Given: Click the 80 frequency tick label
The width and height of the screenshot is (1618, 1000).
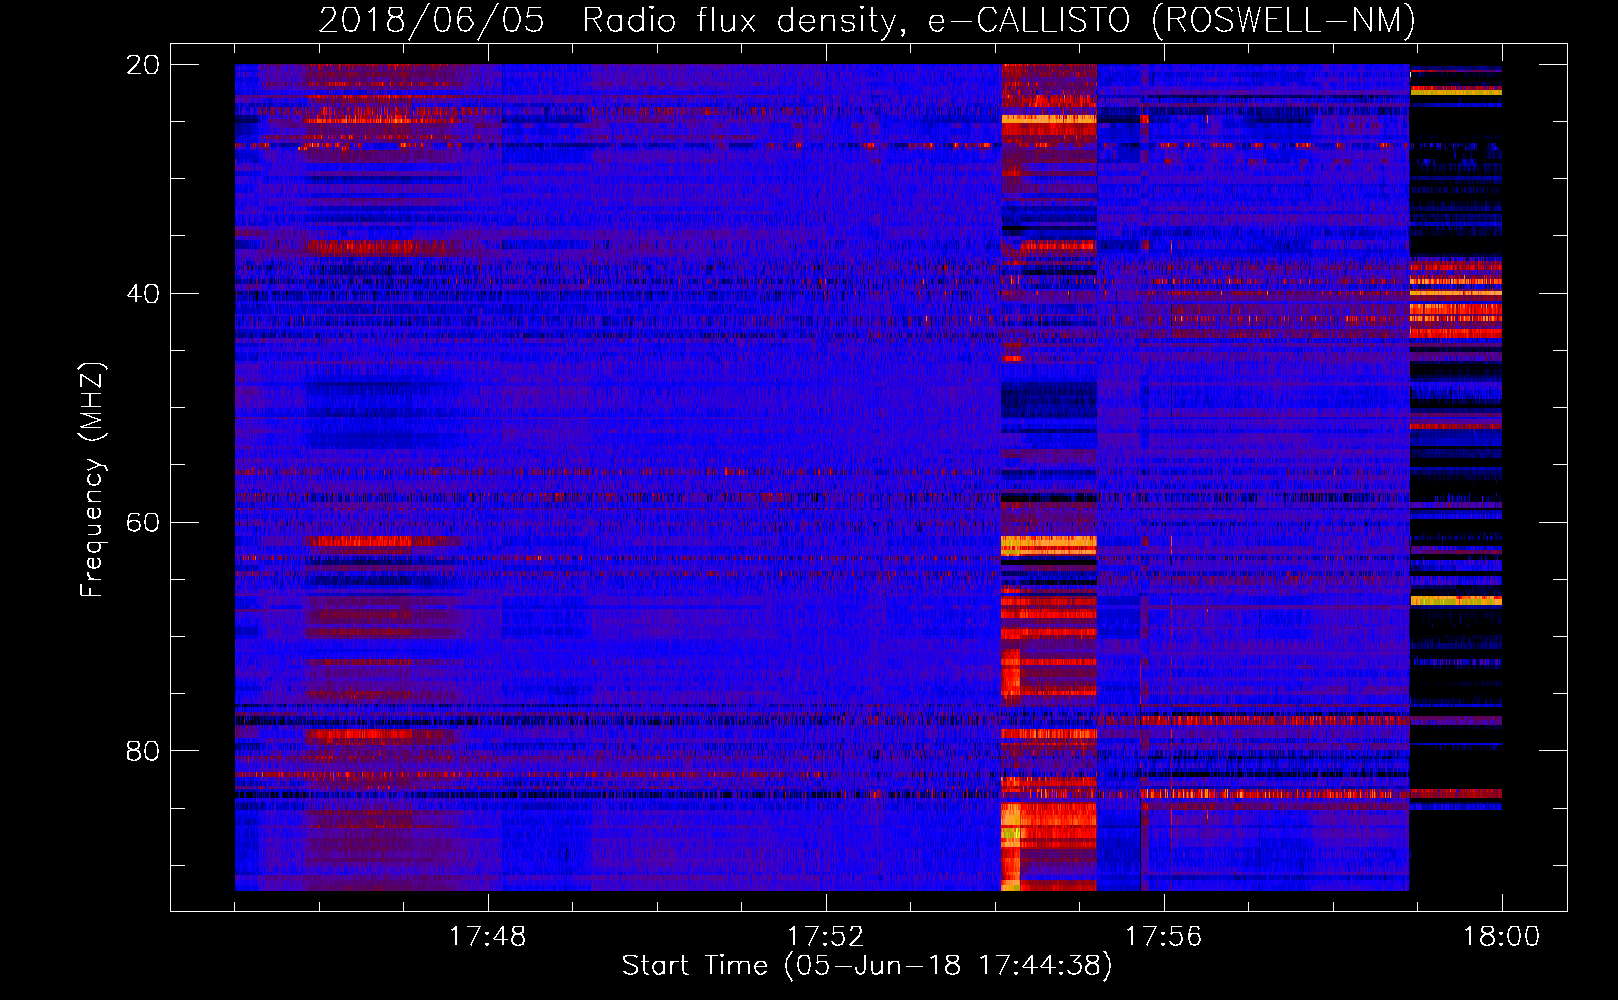Looking at the screenshot, I should point(142,751).
